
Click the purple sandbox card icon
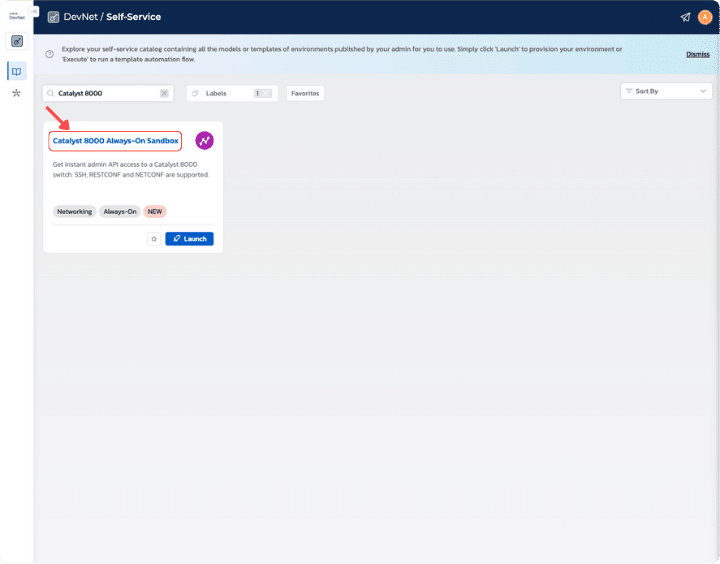204,141
